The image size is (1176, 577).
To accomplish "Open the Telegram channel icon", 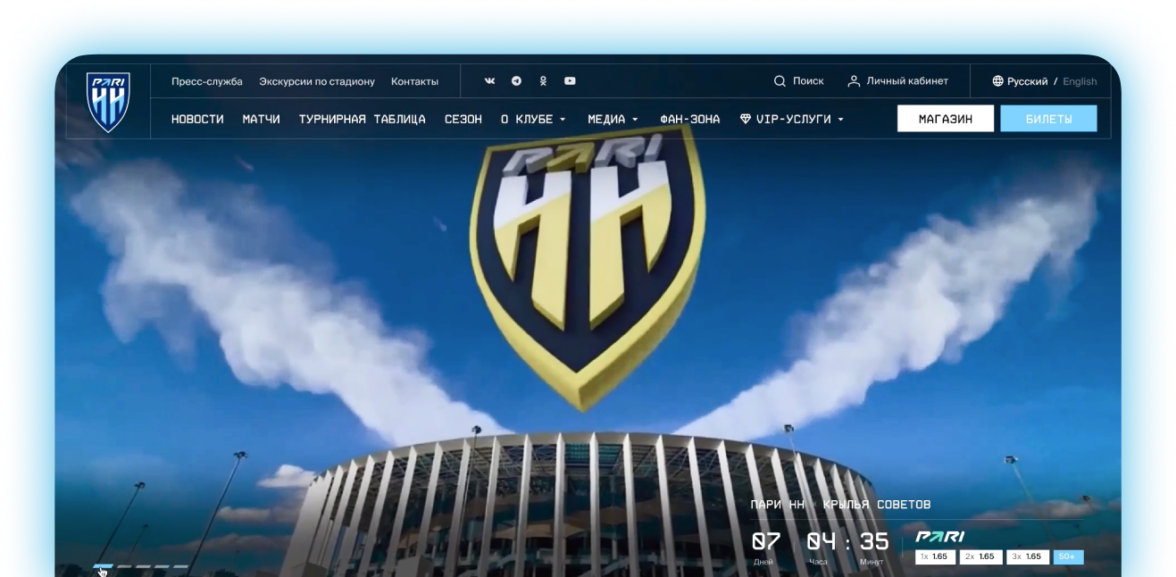I will pyautogui.click(x=516, y=81).
